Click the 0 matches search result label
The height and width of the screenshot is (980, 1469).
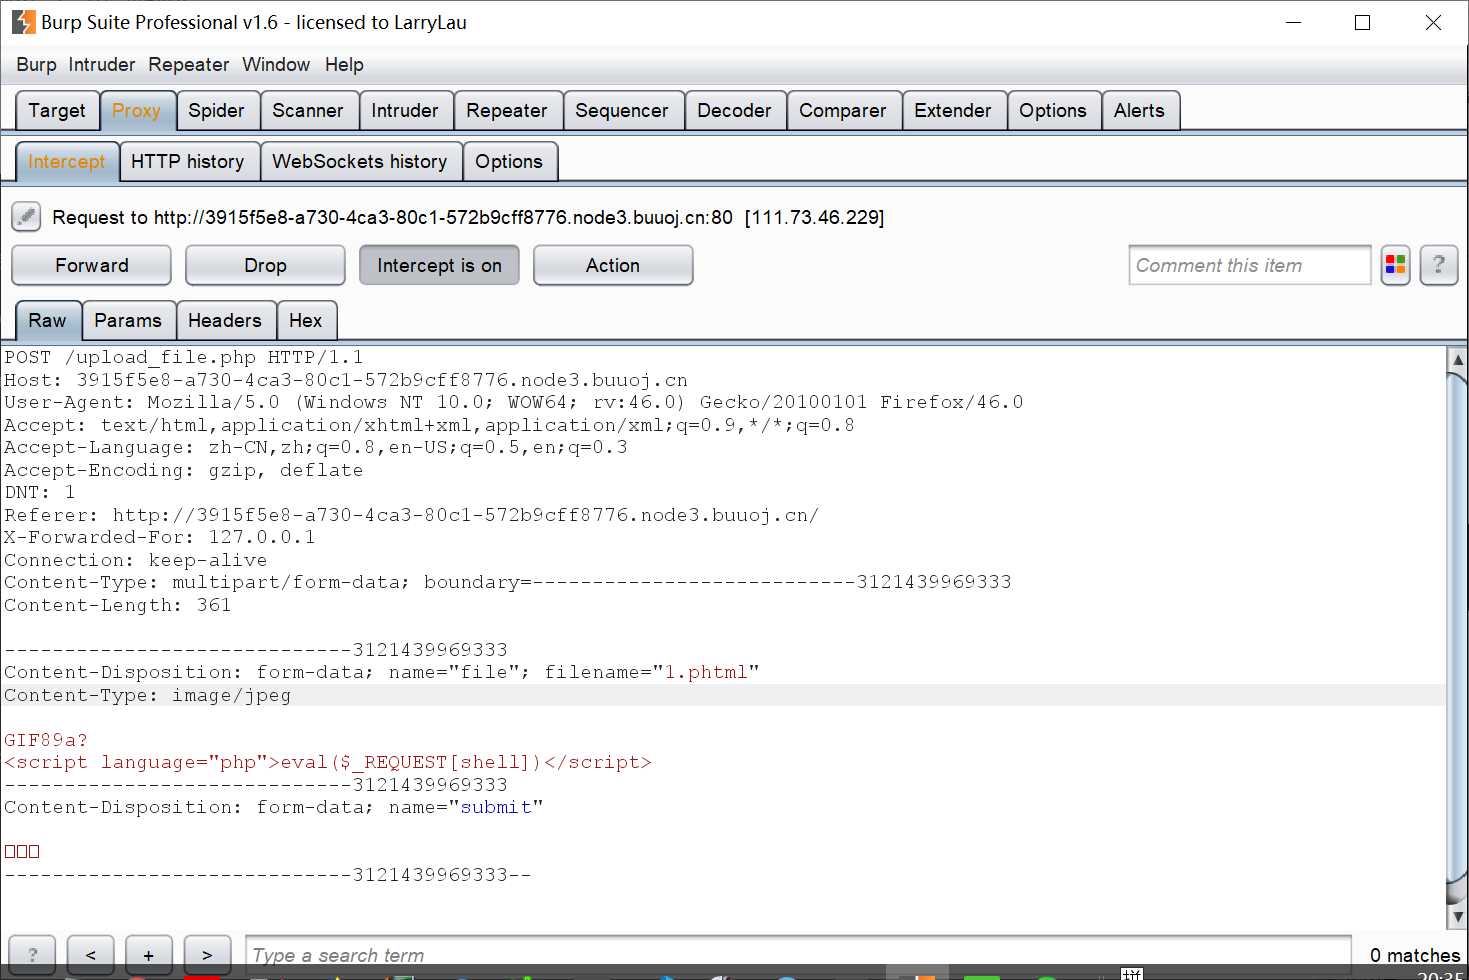[1415, 955]
